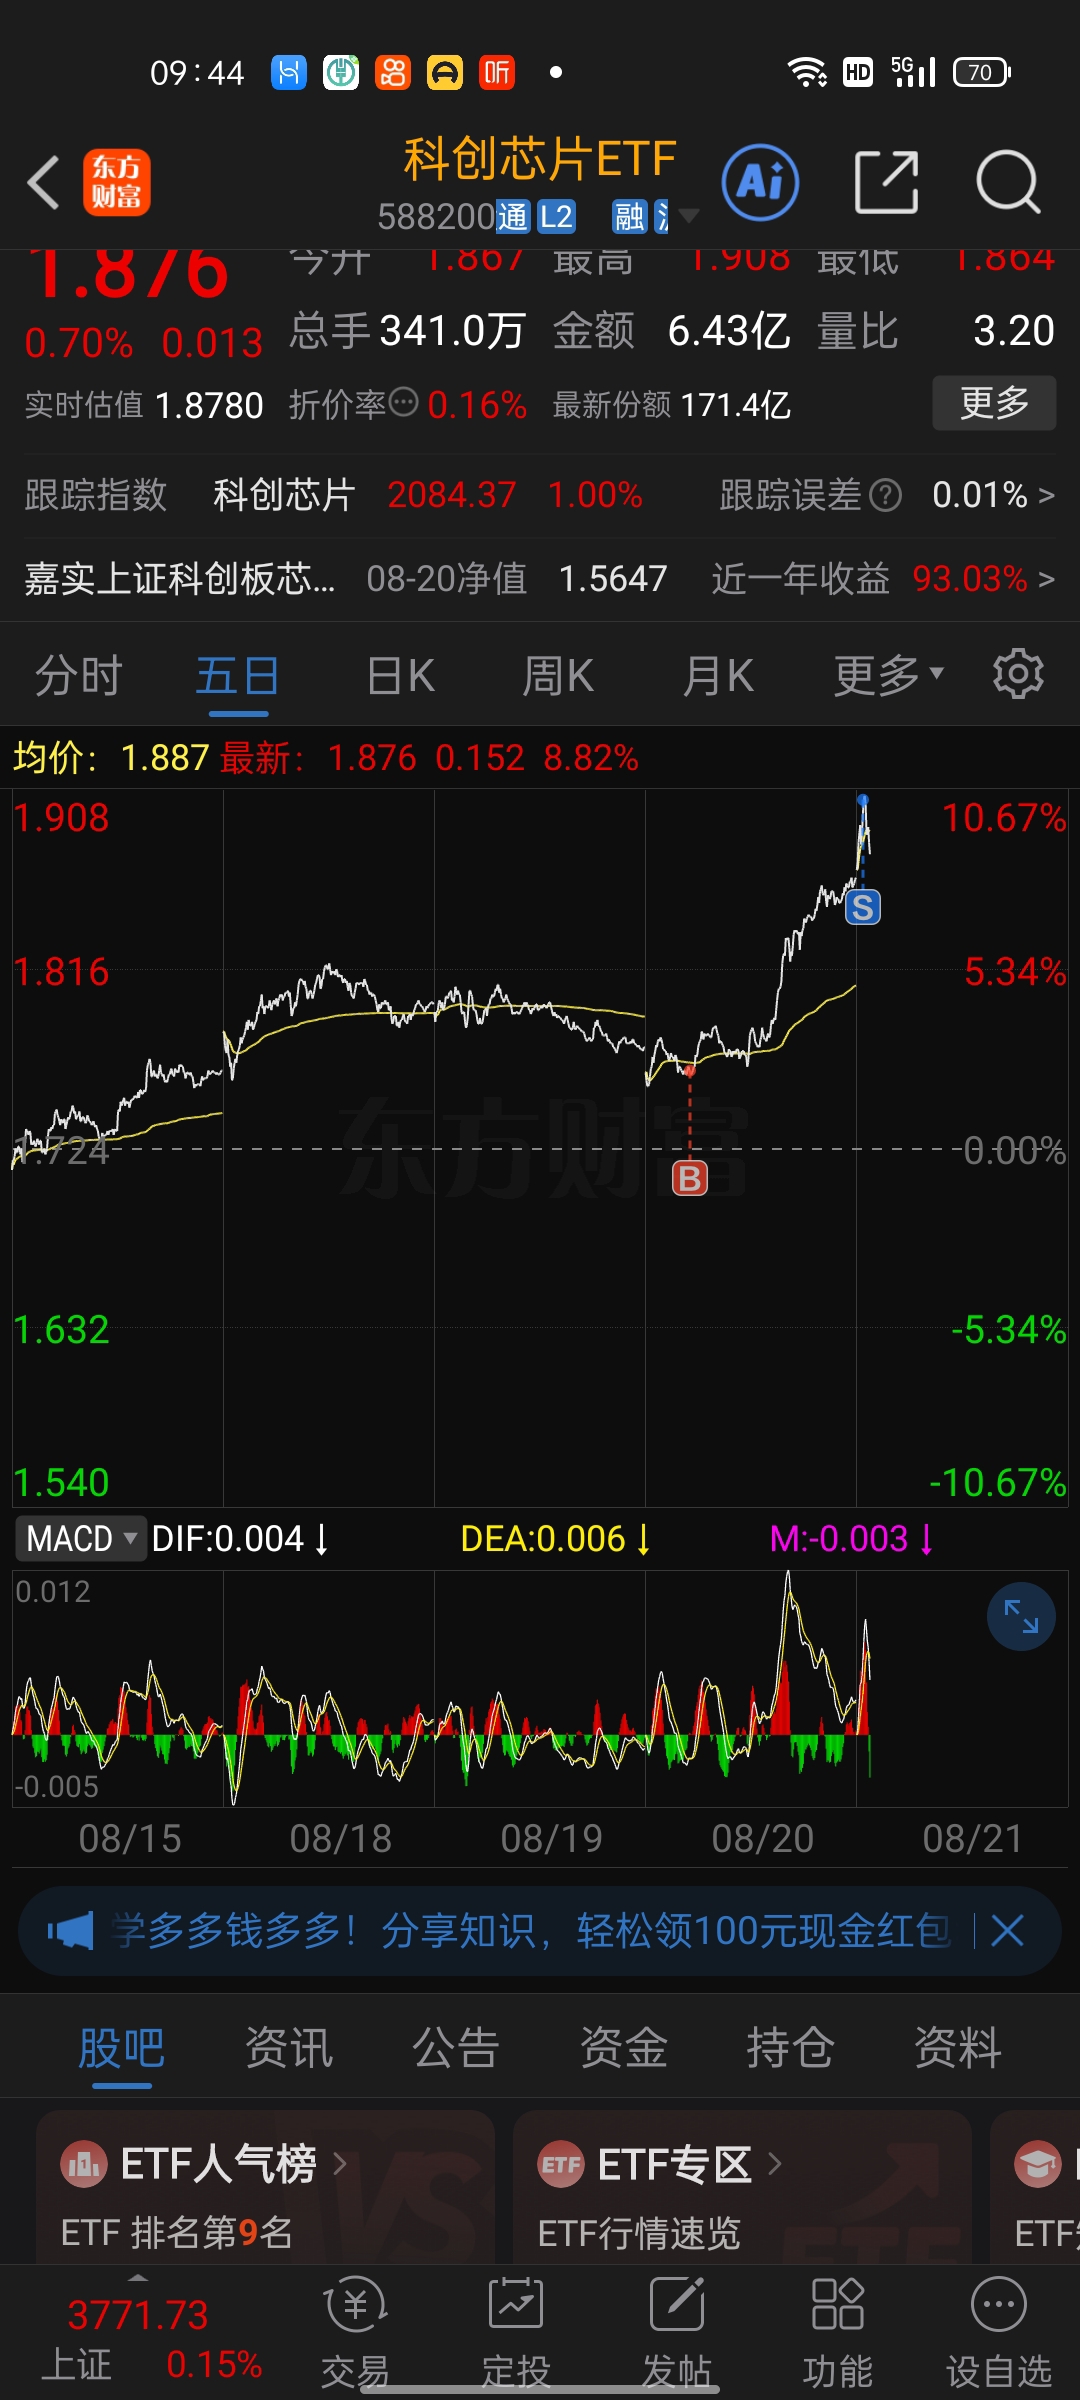The height and width of the screenshot is (2400, 1080).
Task: Tap the Wi-Fi status icon
Action: [x=806, y=72]
